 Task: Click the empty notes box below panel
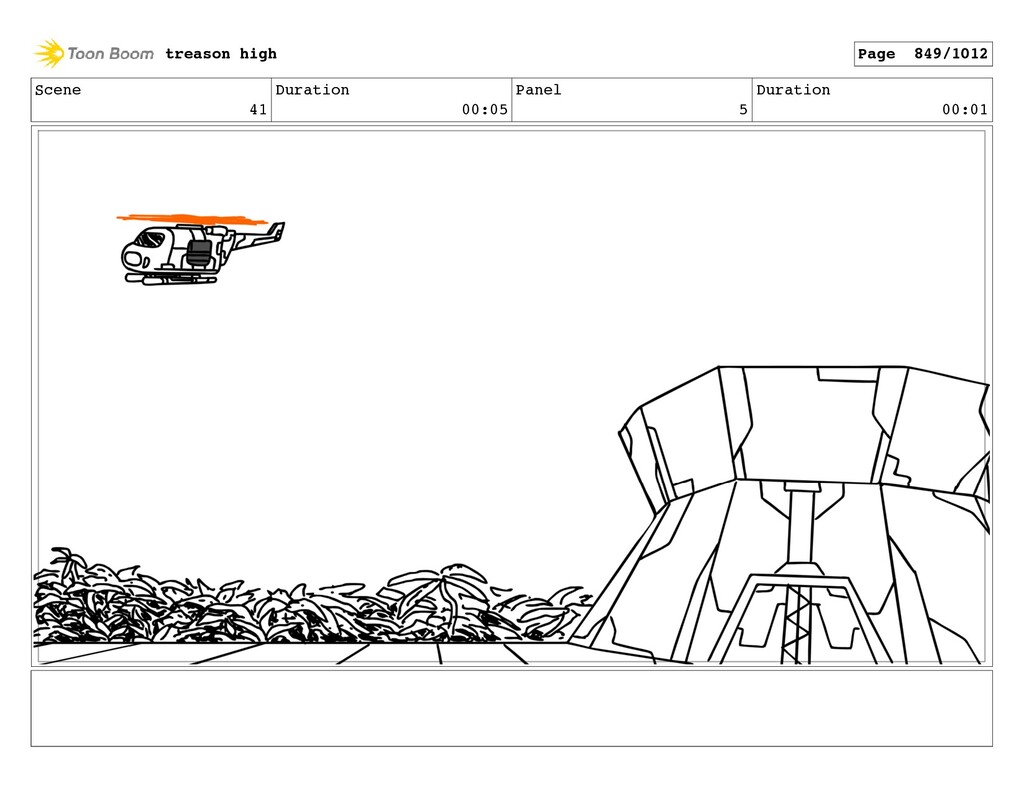511,708
